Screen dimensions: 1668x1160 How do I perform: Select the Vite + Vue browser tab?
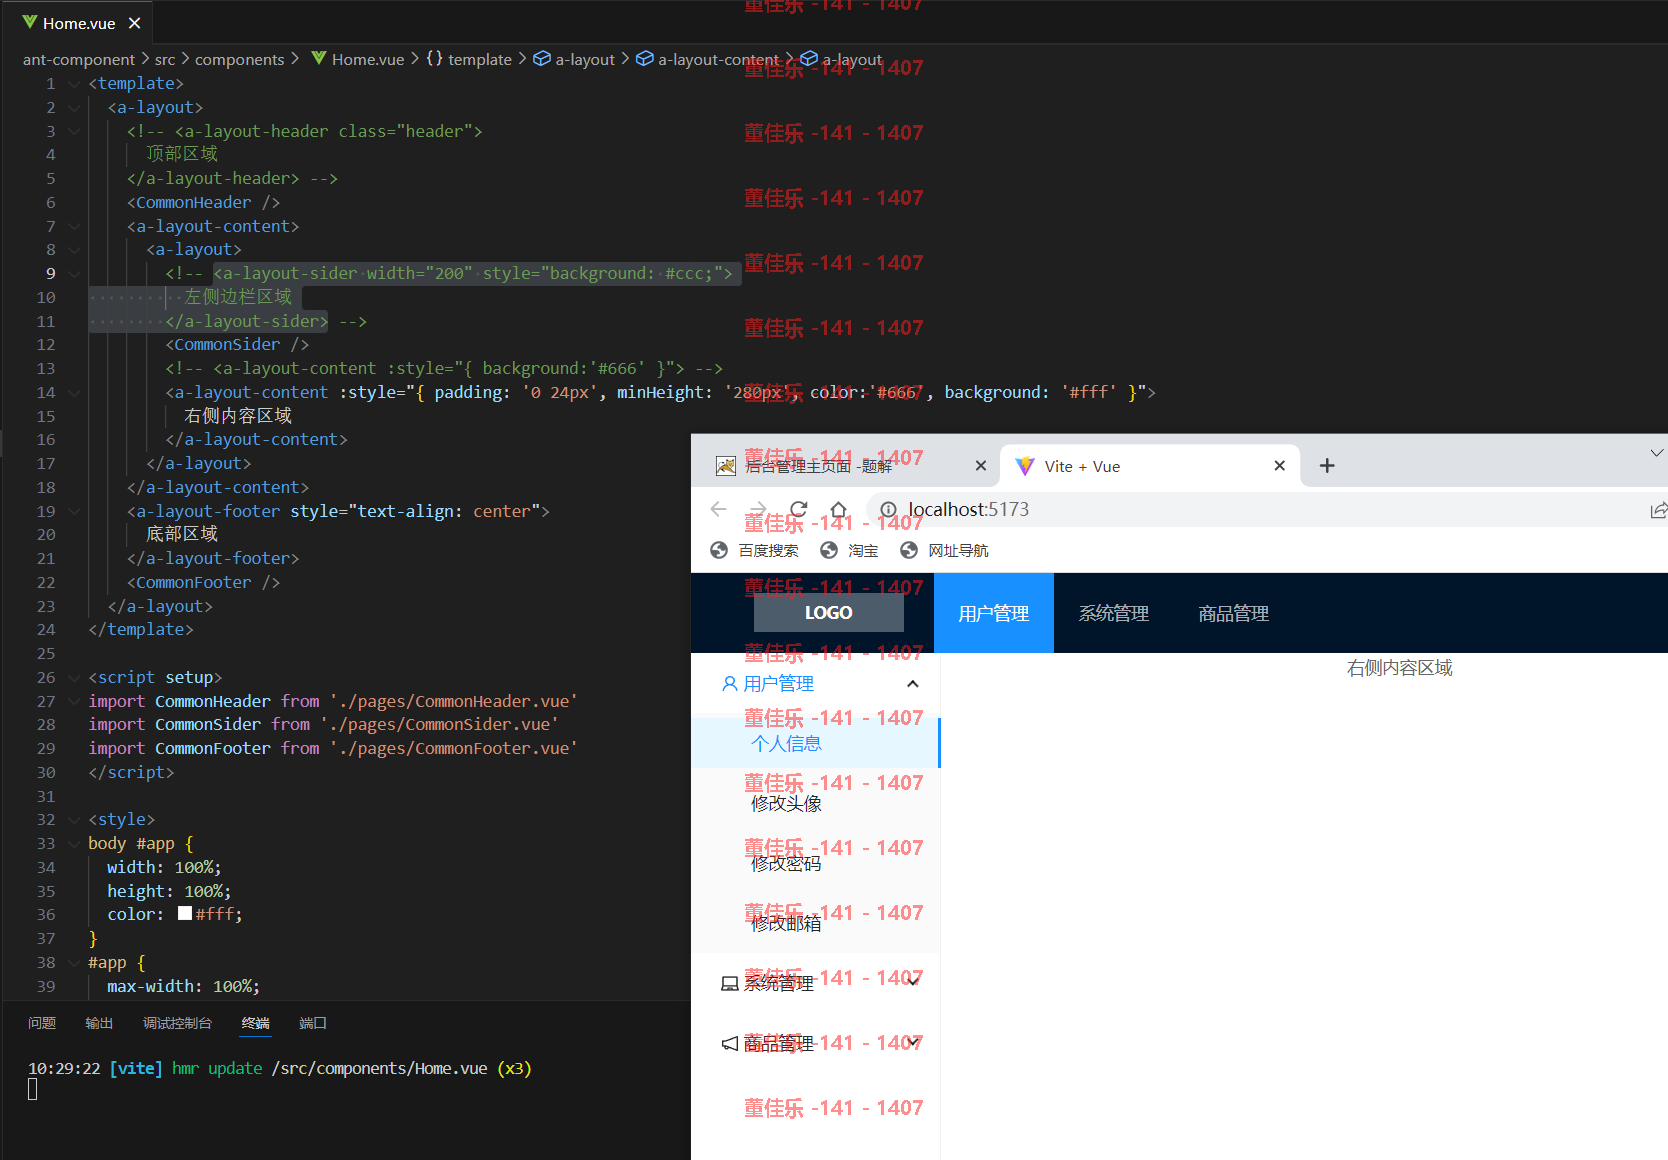point(1150,466)
